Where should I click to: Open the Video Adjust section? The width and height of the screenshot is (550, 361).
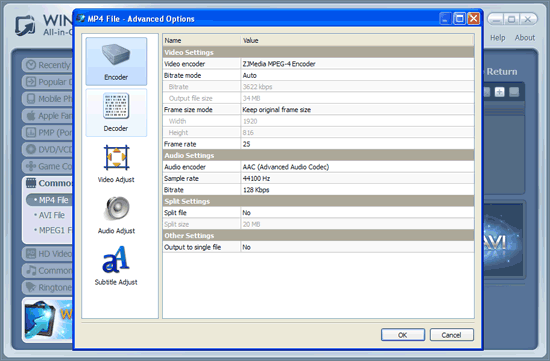(x=116, y=164)
